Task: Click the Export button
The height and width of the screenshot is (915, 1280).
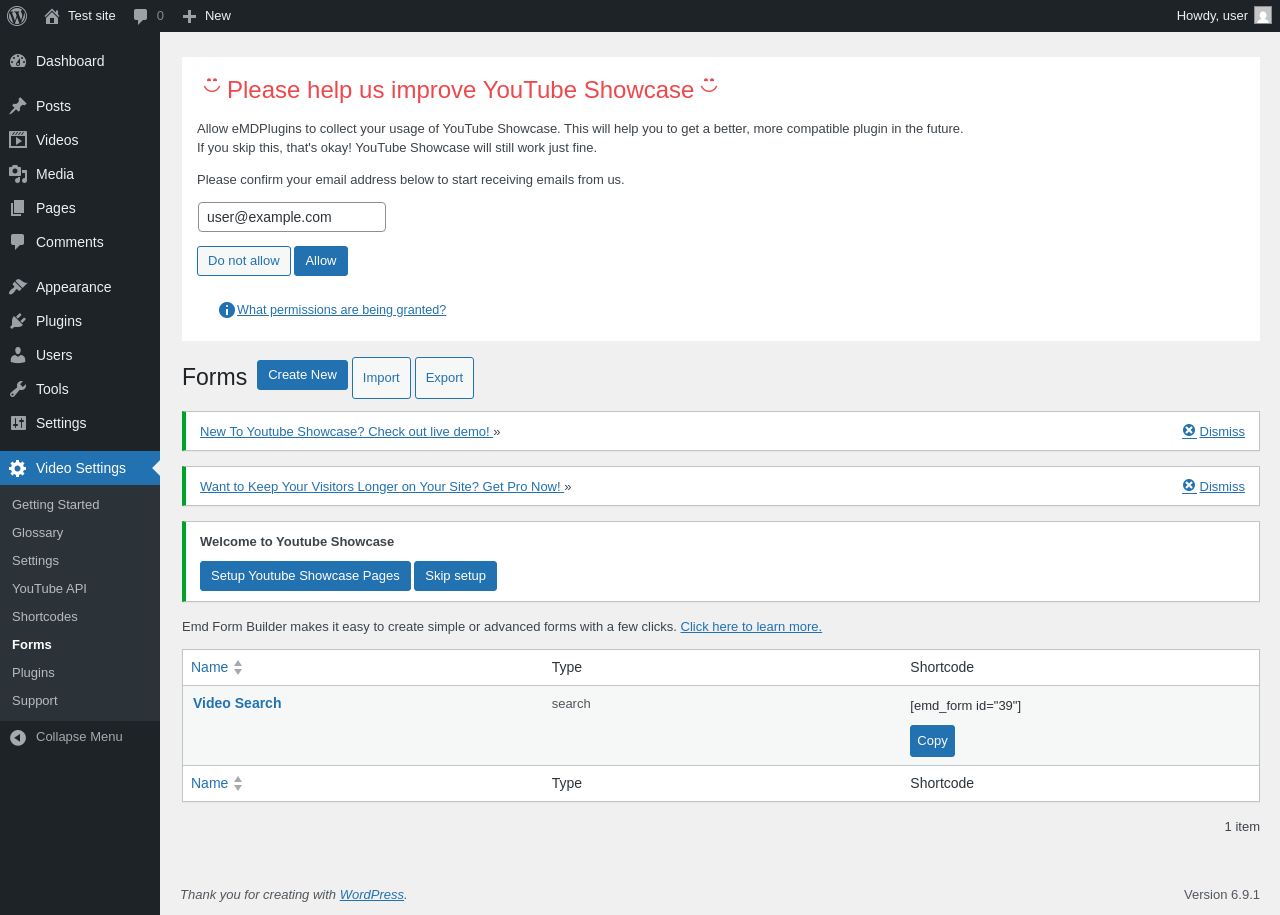Action: [444, 378]
